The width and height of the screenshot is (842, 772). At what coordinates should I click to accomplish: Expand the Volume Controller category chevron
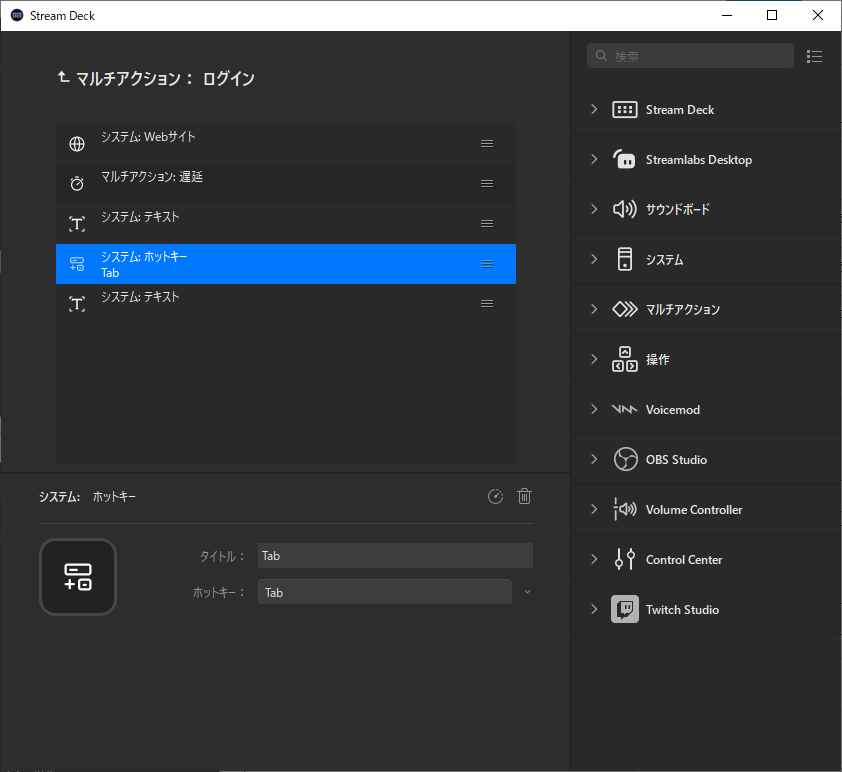click(594, 509)
